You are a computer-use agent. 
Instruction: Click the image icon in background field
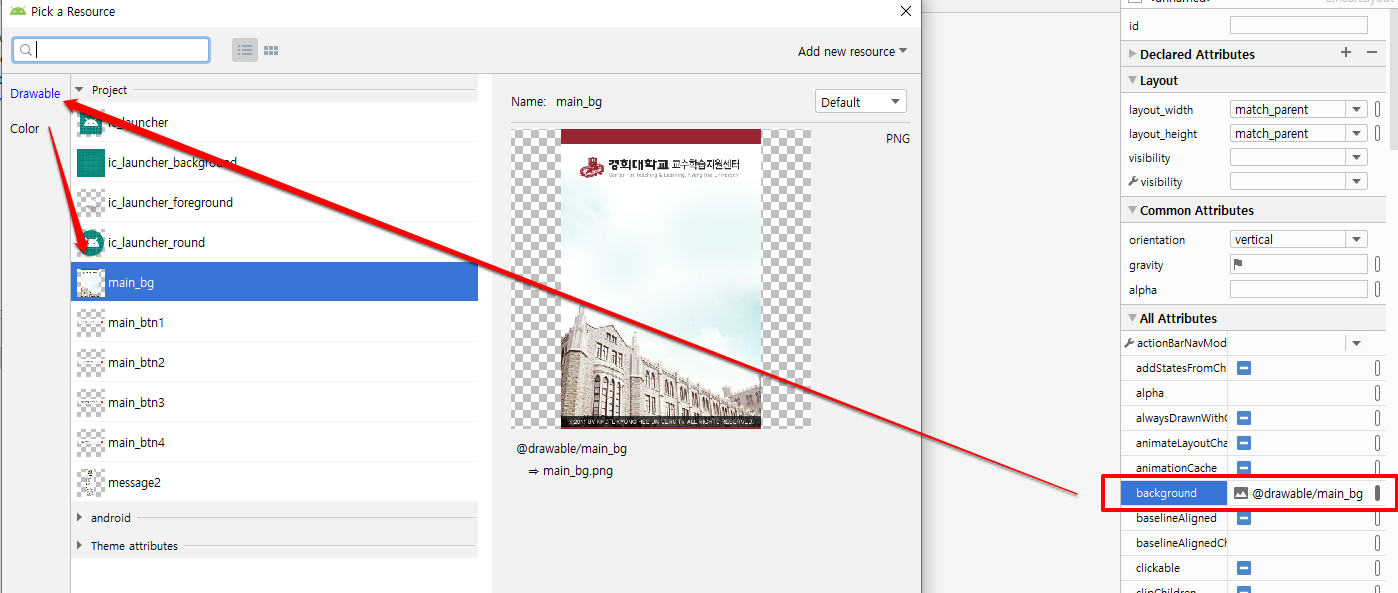(x=1241, y=493)
